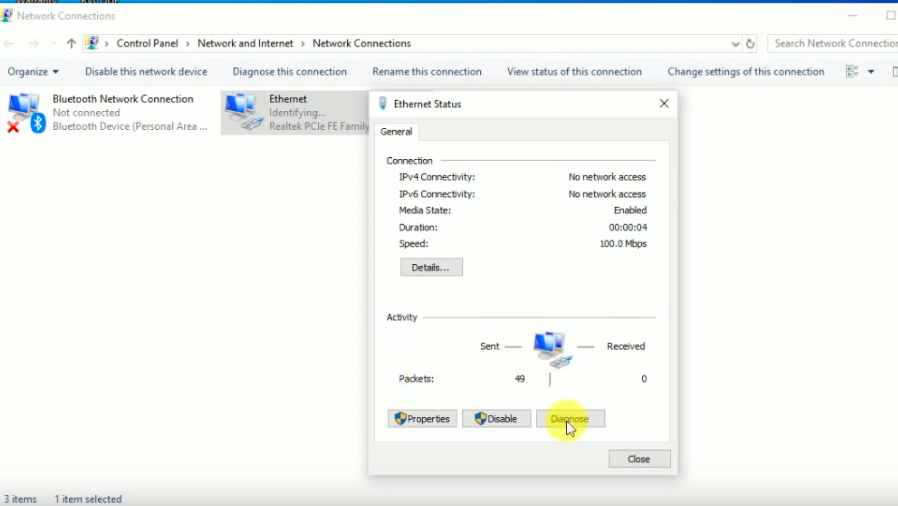Click the Control Panel icon in address bar
This screenshot has height=506, width=898.
click(92, 43)
